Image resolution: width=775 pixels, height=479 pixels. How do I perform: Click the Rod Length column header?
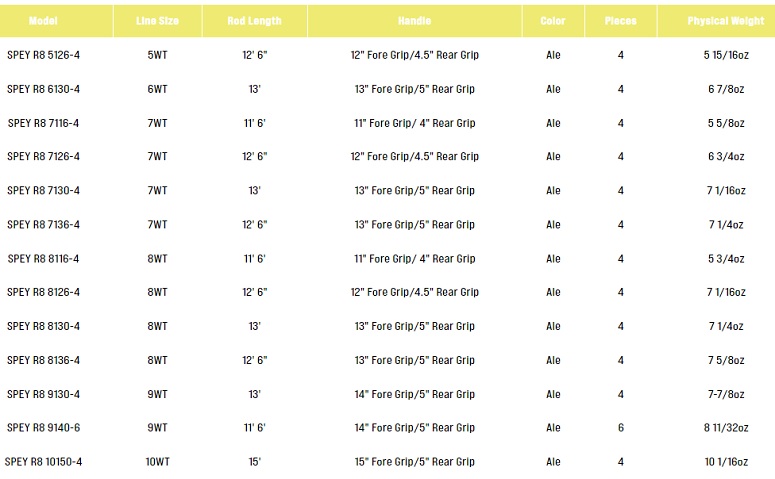point(255,21)
